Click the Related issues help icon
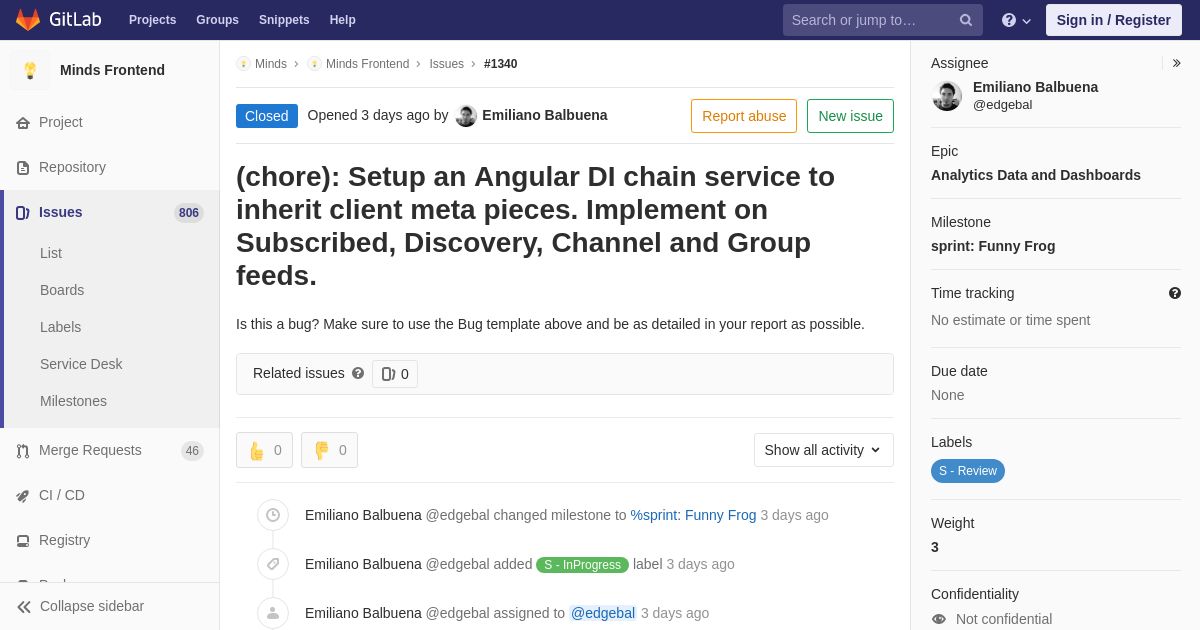1200x630 pixels. tap(358, 373)
